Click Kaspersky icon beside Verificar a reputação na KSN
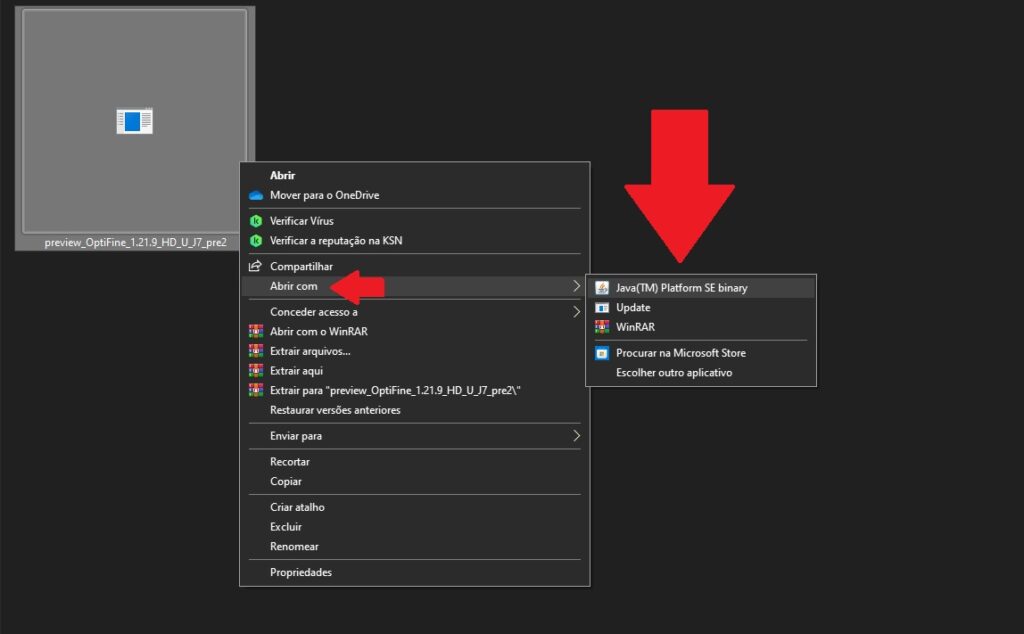 [x=256, y=241]
